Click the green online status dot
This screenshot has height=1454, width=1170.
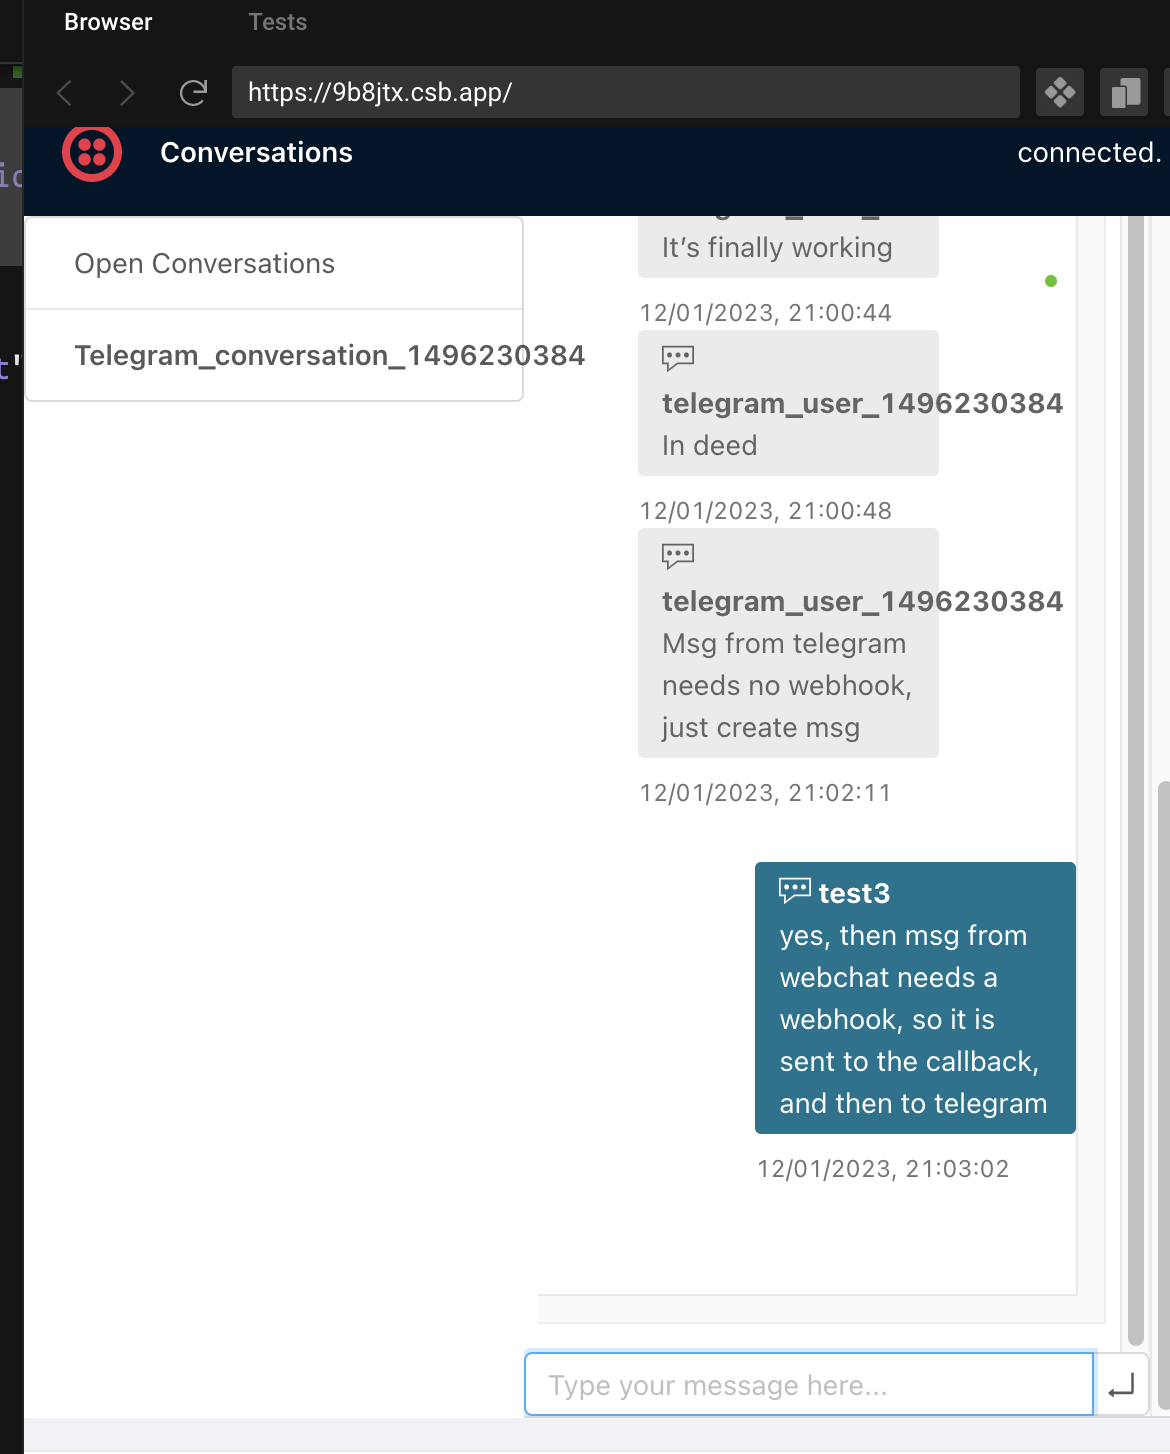[x=1051, y=281]
